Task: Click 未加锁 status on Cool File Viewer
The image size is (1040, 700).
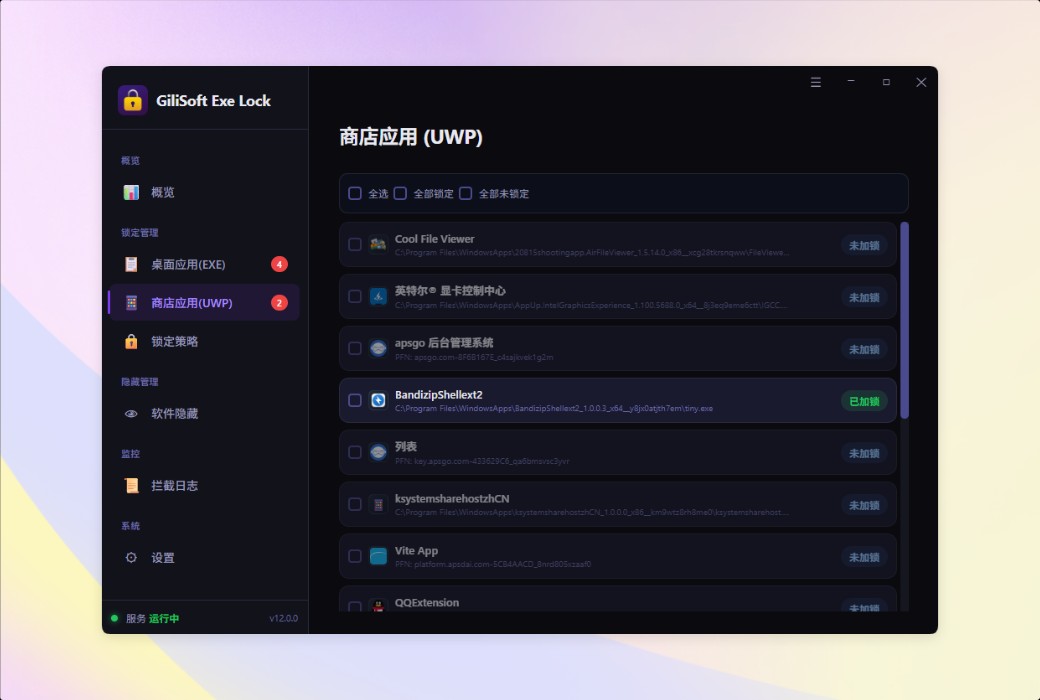Action: tap(864, 245)
